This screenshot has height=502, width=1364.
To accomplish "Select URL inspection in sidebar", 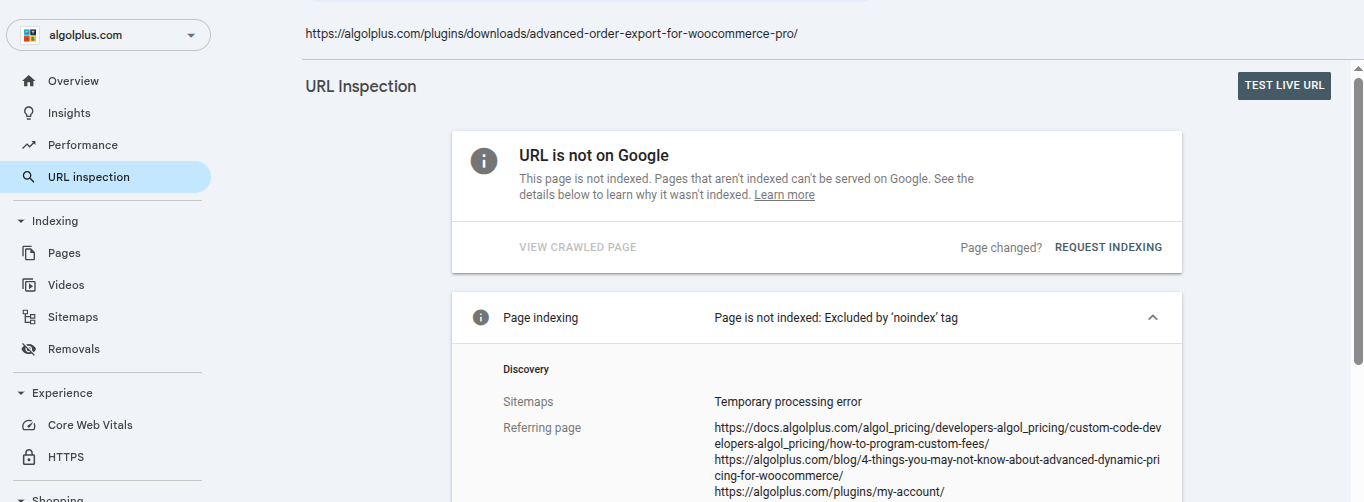I will [x=88, y=177].
